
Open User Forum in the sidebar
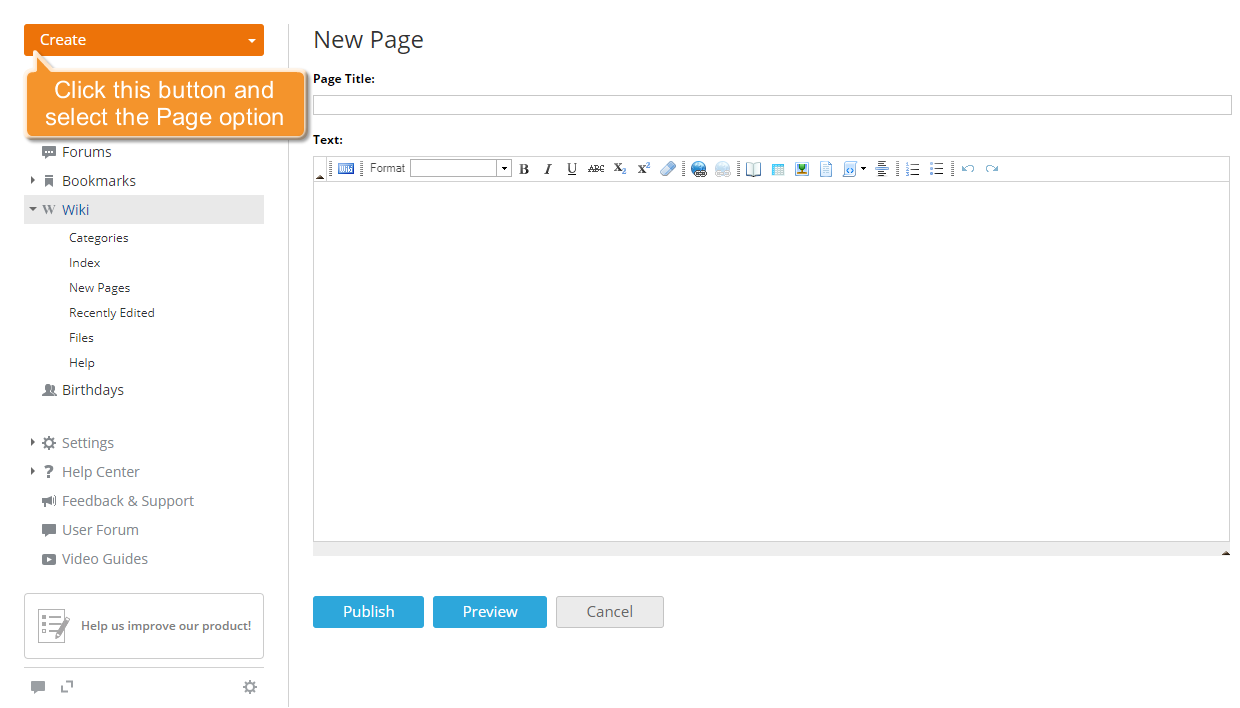click(100, 530)
